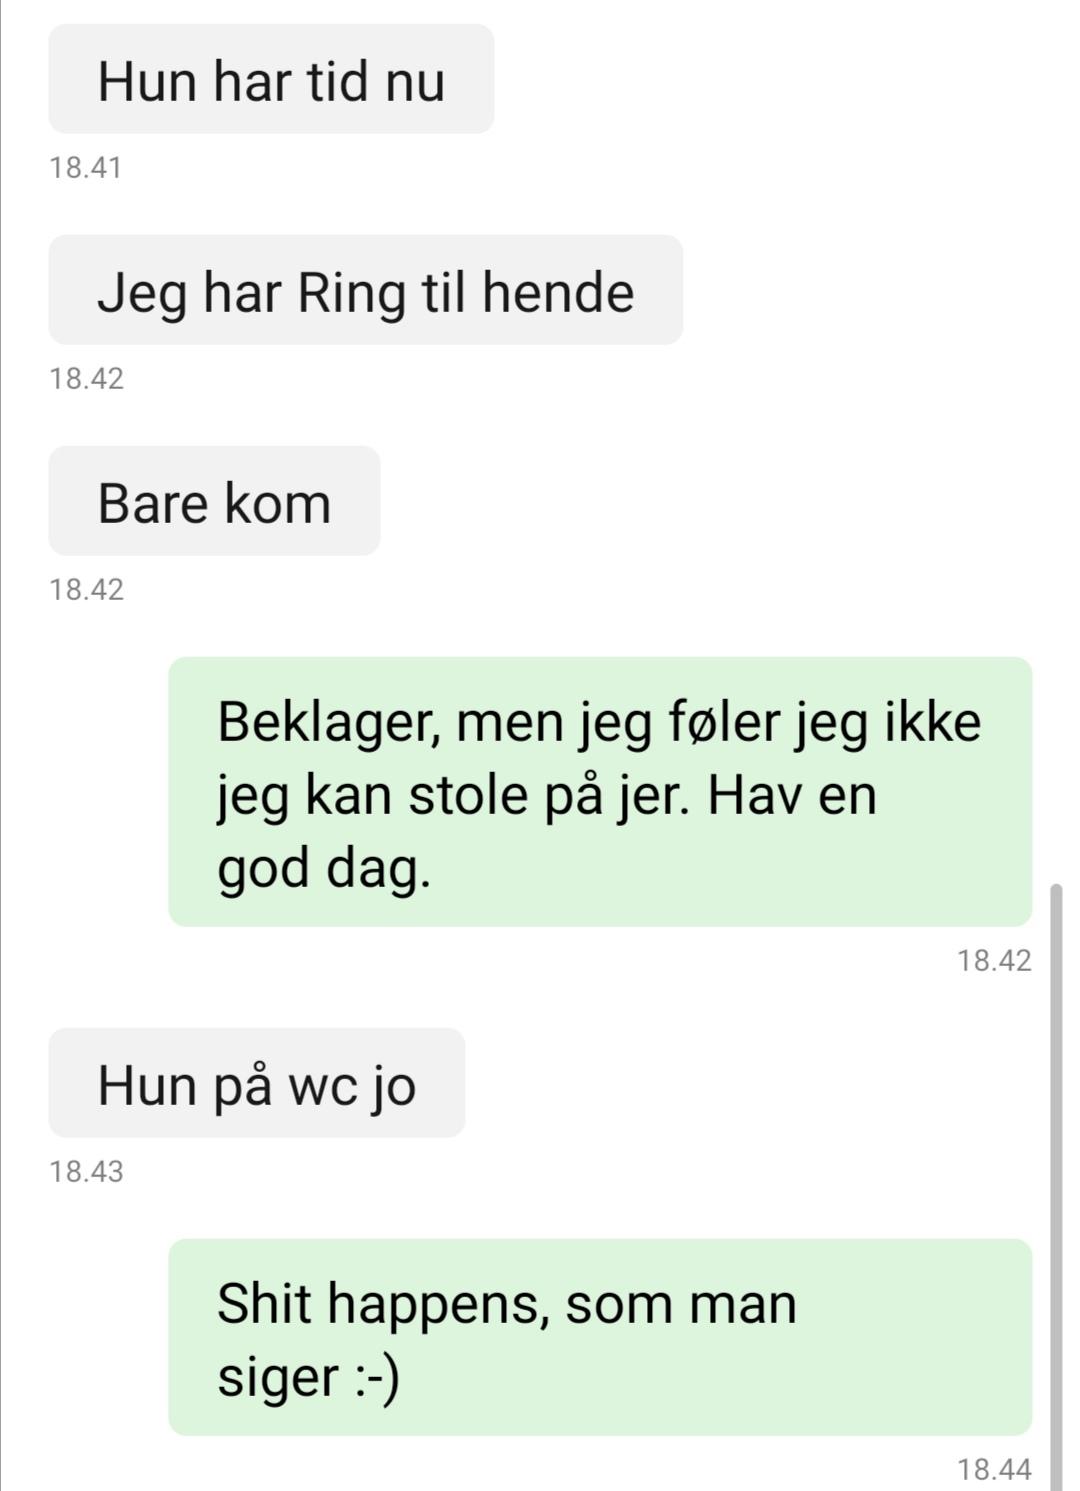Tap the green 'Beklager, men jeg føler' message

click(600, 791)
